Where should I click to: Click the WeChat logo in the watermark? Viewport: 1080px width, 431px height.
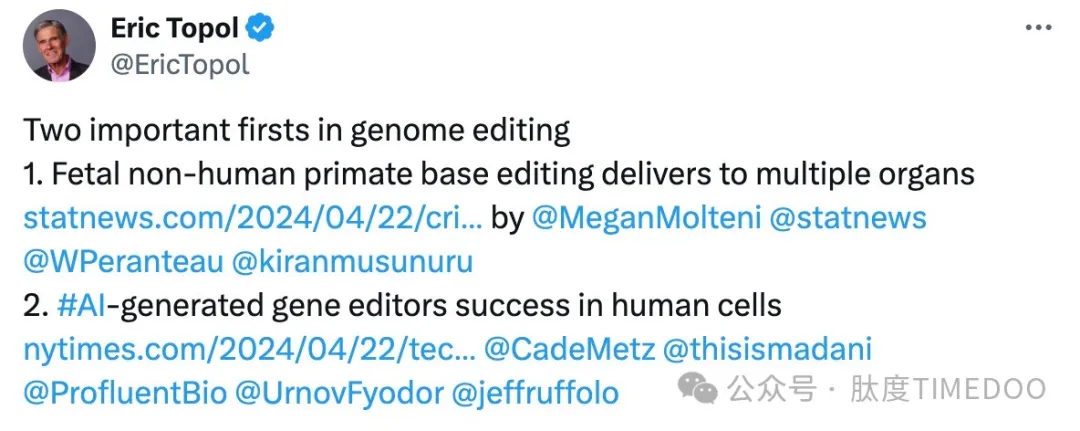tap(699, 389)
